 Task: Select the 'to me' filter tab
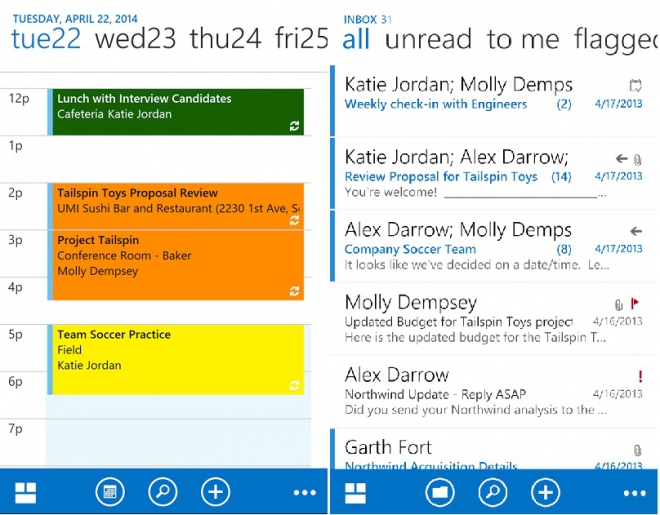click(523, 40)
